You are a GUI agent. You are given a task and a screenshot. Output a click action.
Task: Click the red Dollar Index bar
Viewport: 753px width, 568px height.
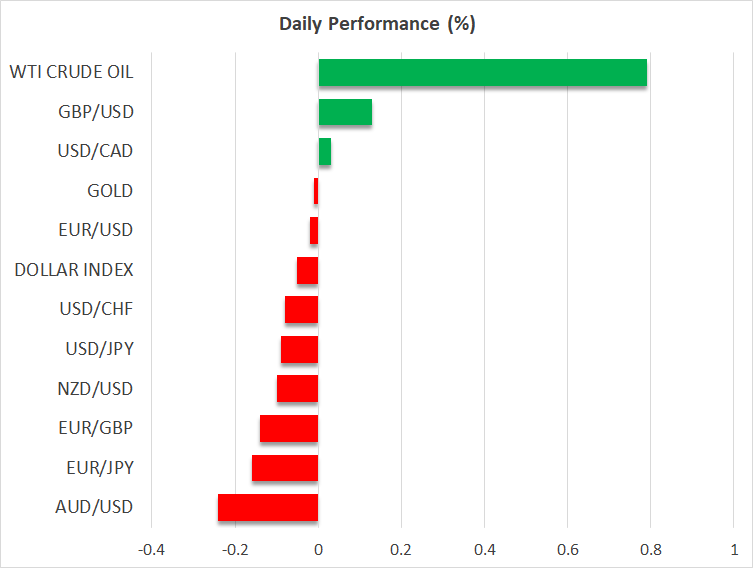(307, 270)
